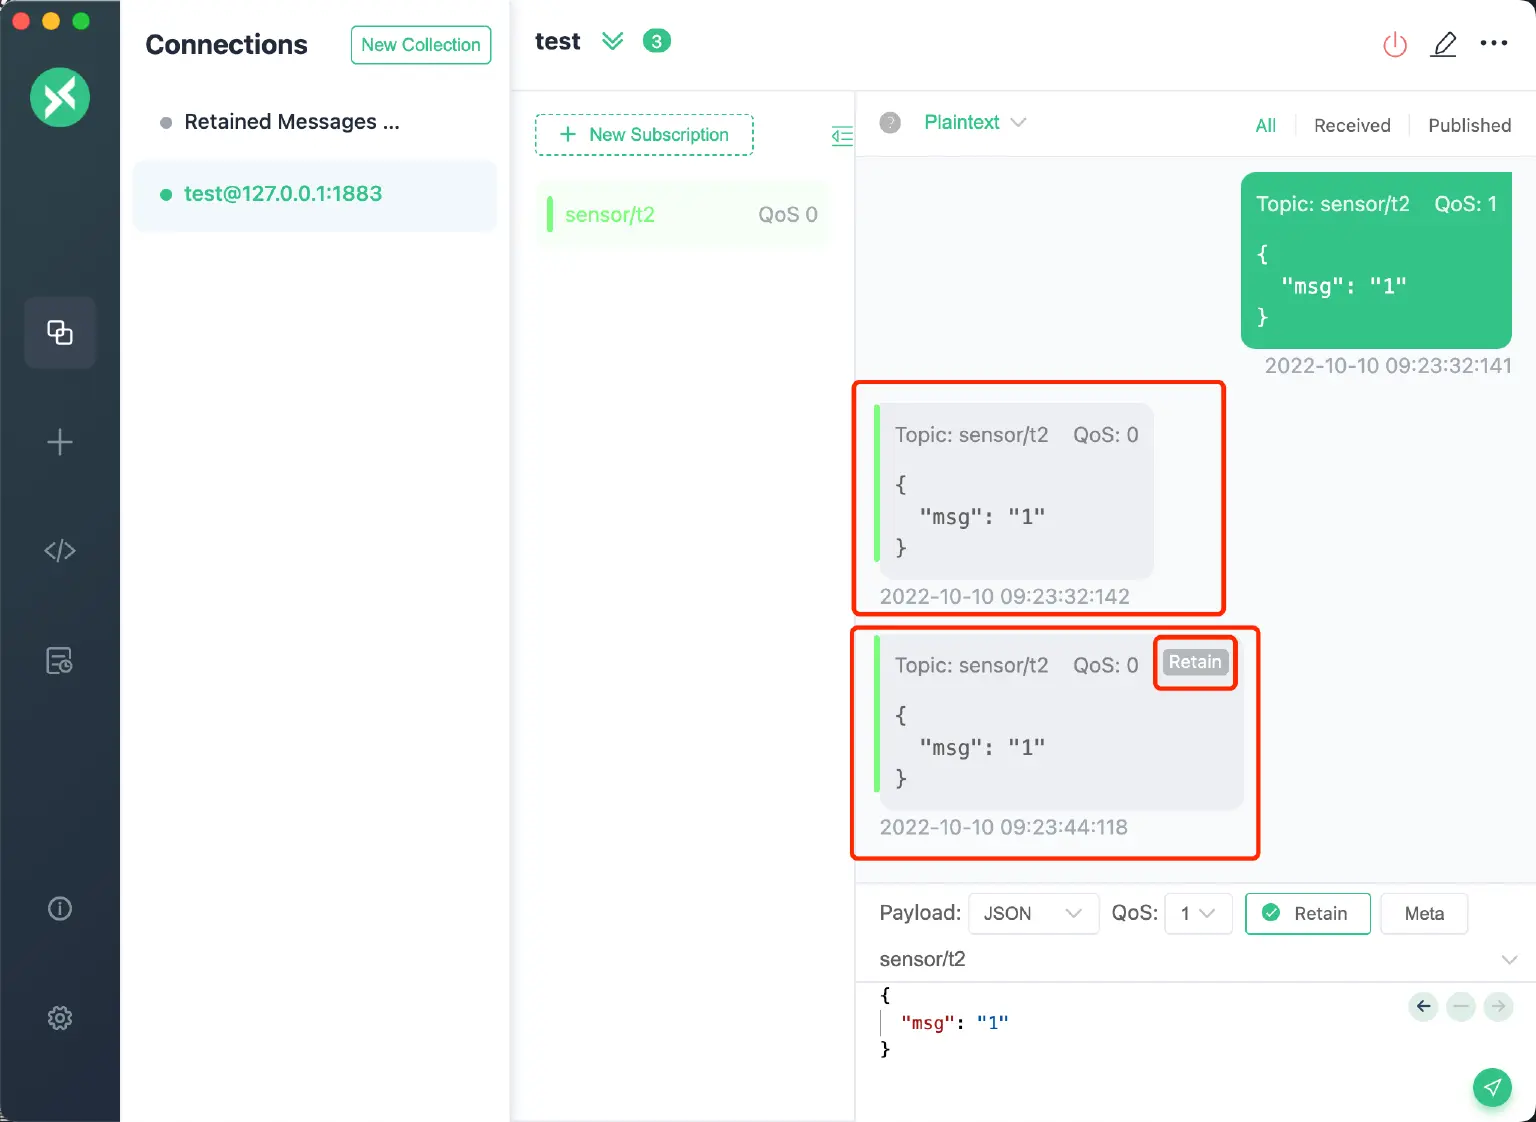The image size is (1536, 1122).
Task: Enable the Retain flag for publishing
Action: point(1307,913)
